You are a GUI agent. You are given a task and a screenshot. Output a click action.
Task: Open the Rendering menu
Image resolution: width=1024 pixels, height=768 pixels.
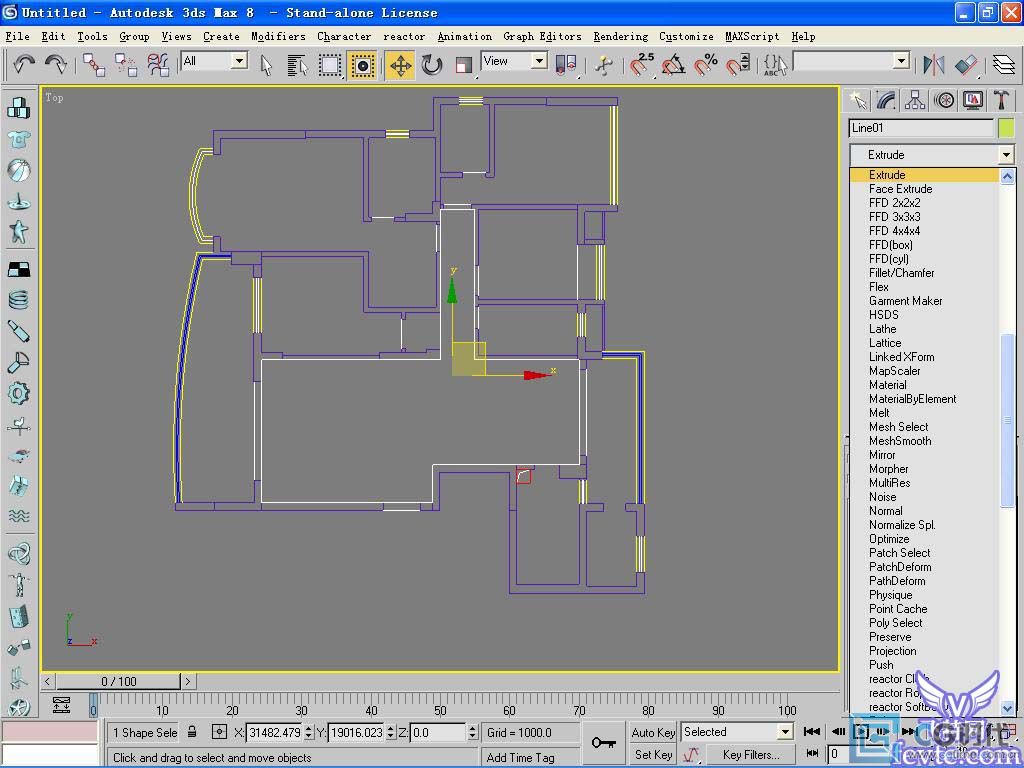pos(620,37)
